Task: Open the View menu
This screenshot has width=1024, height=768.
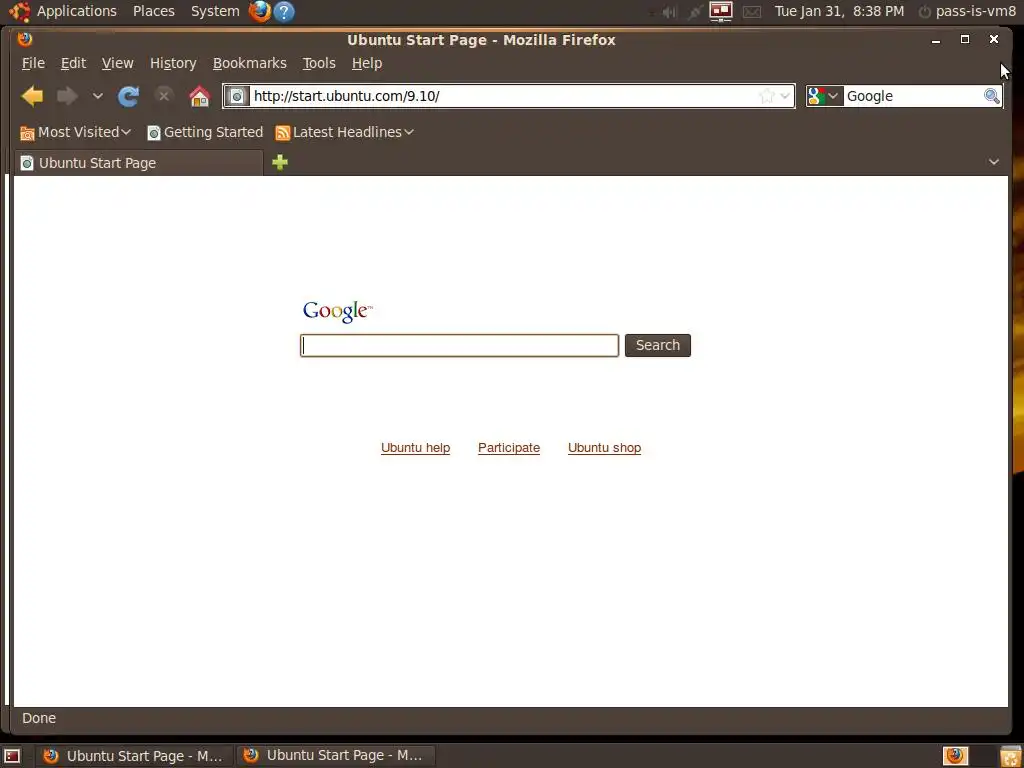Action: click(118, 63)
